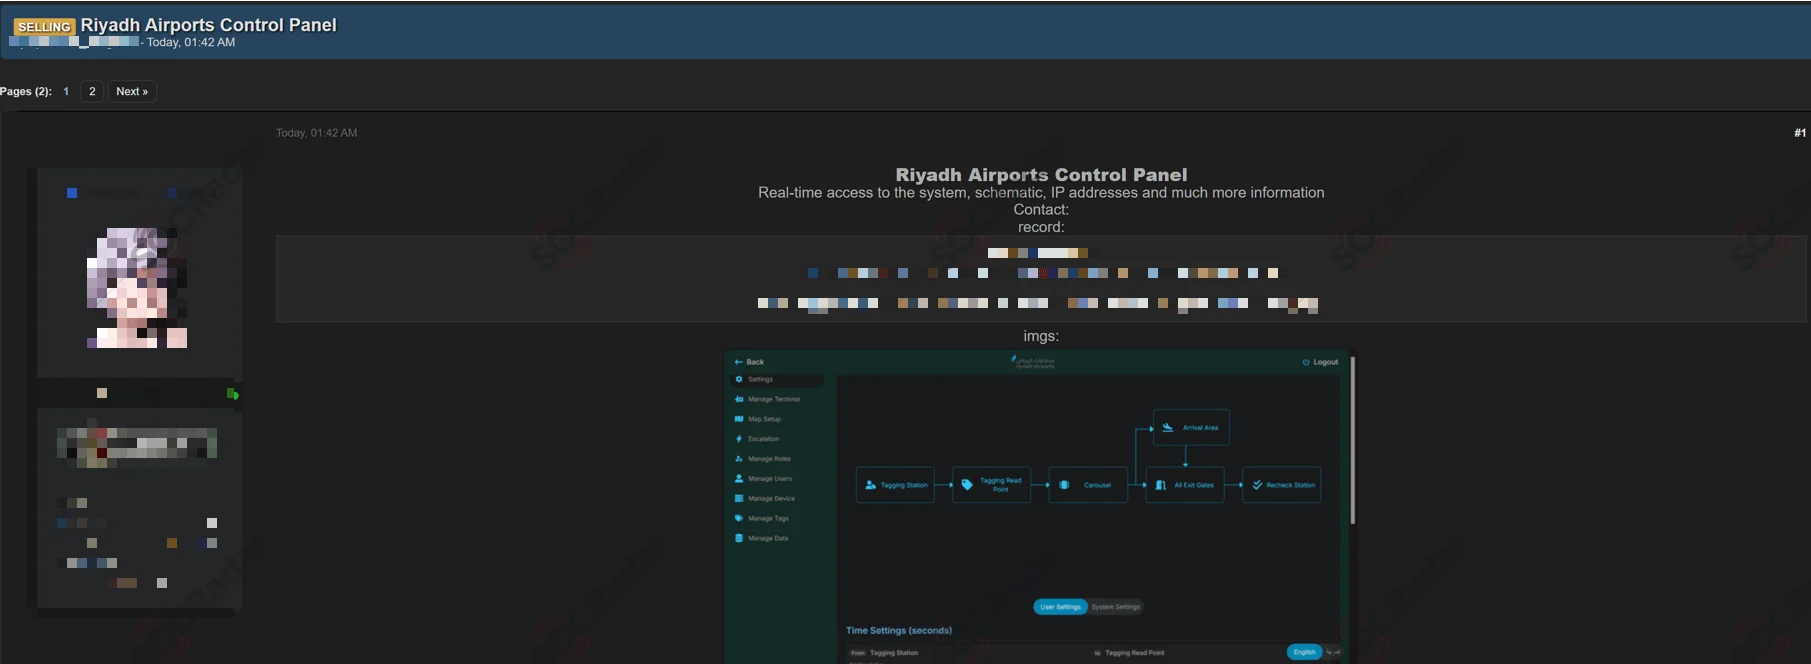Click the SELLING thread prefix tag
Image resolution: width=1811 pixels, height=664 pixels.
point(44,27)
